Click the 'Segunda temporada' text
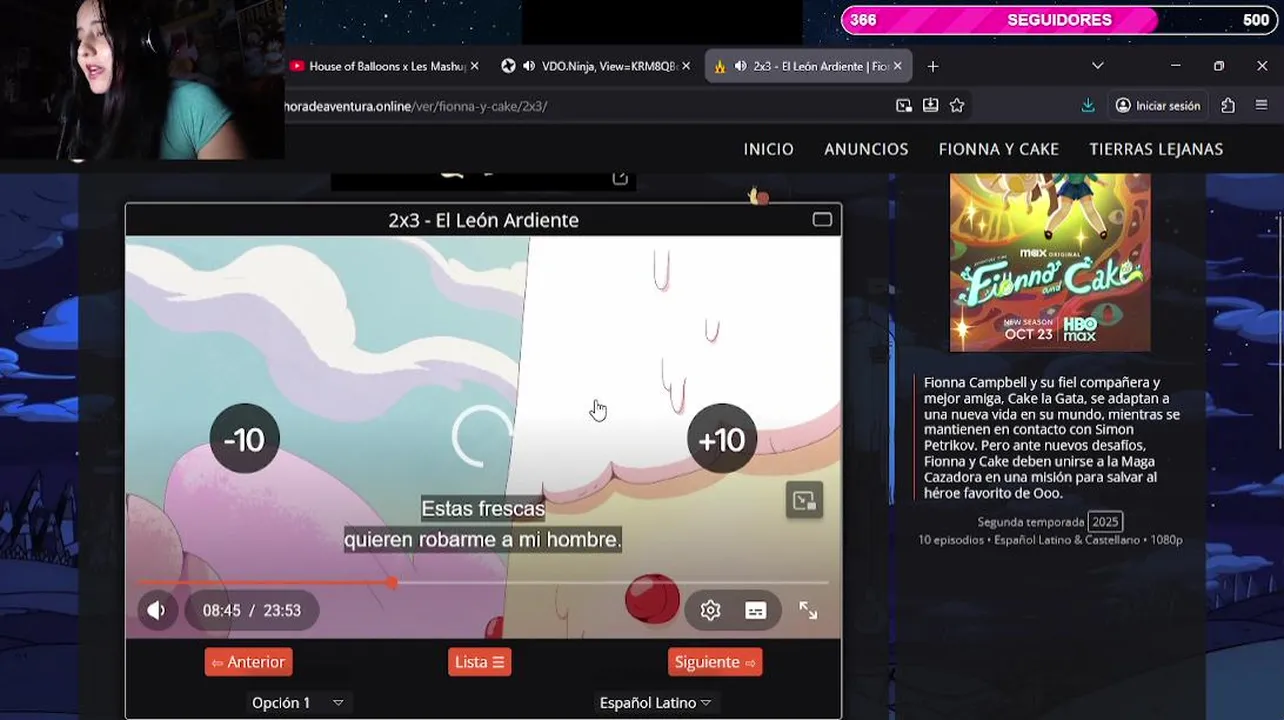The image size is (1284, 720). [1031, 522]
